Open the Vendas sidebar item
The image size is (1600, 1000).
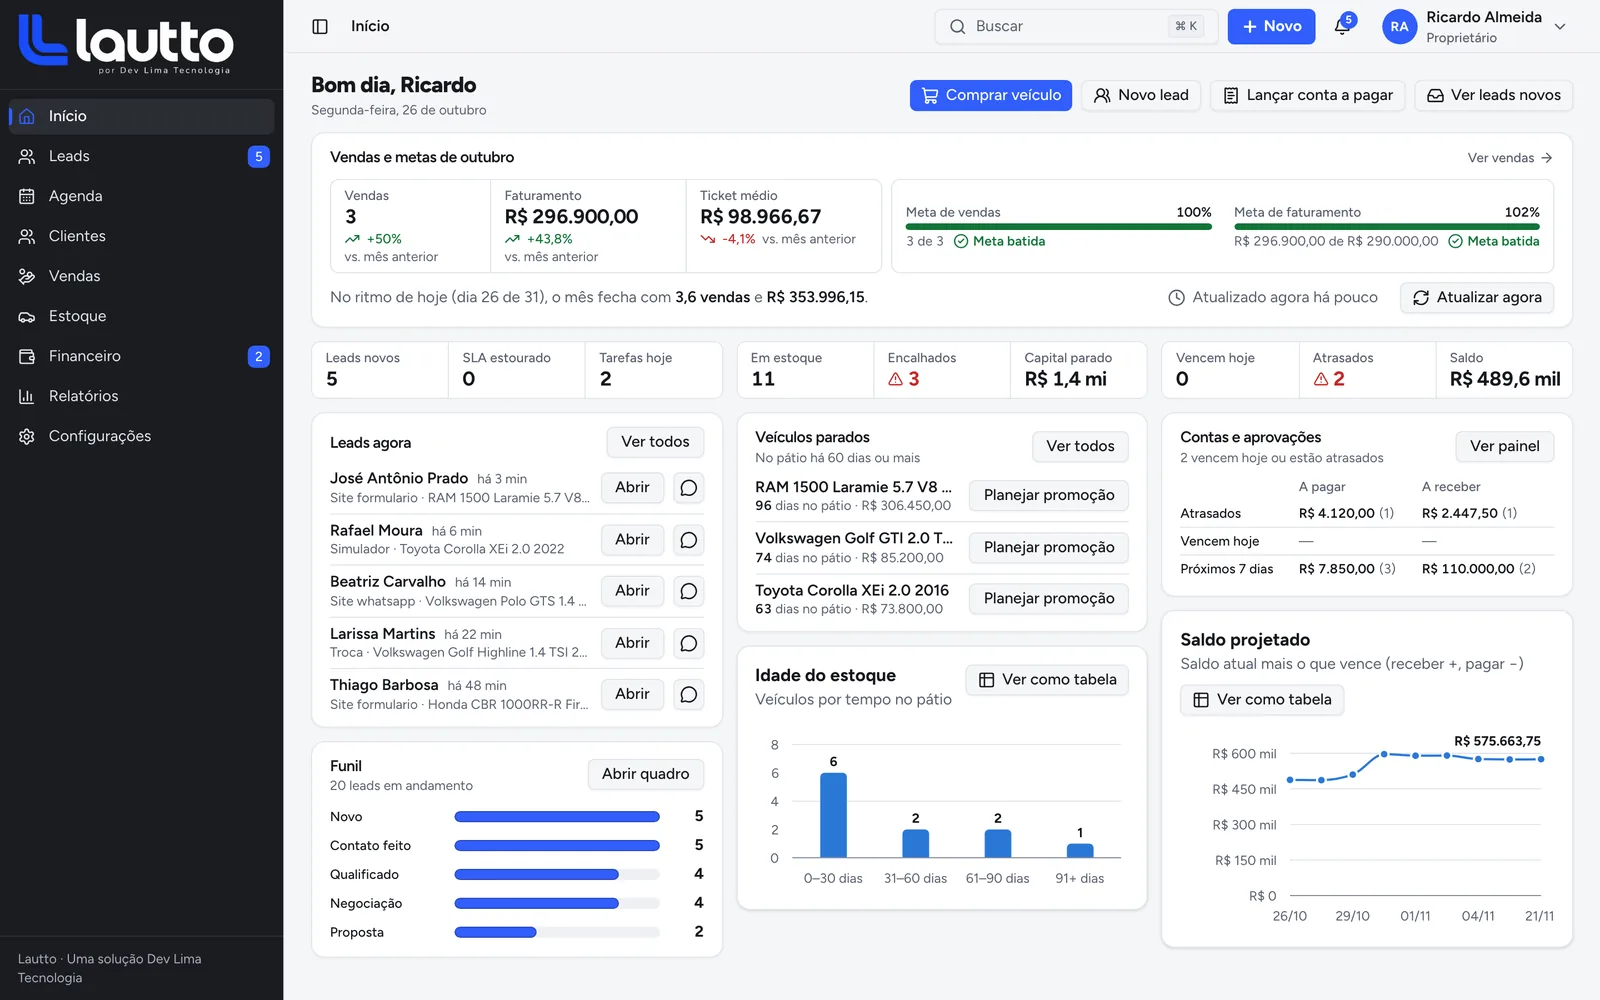point(142,276)
